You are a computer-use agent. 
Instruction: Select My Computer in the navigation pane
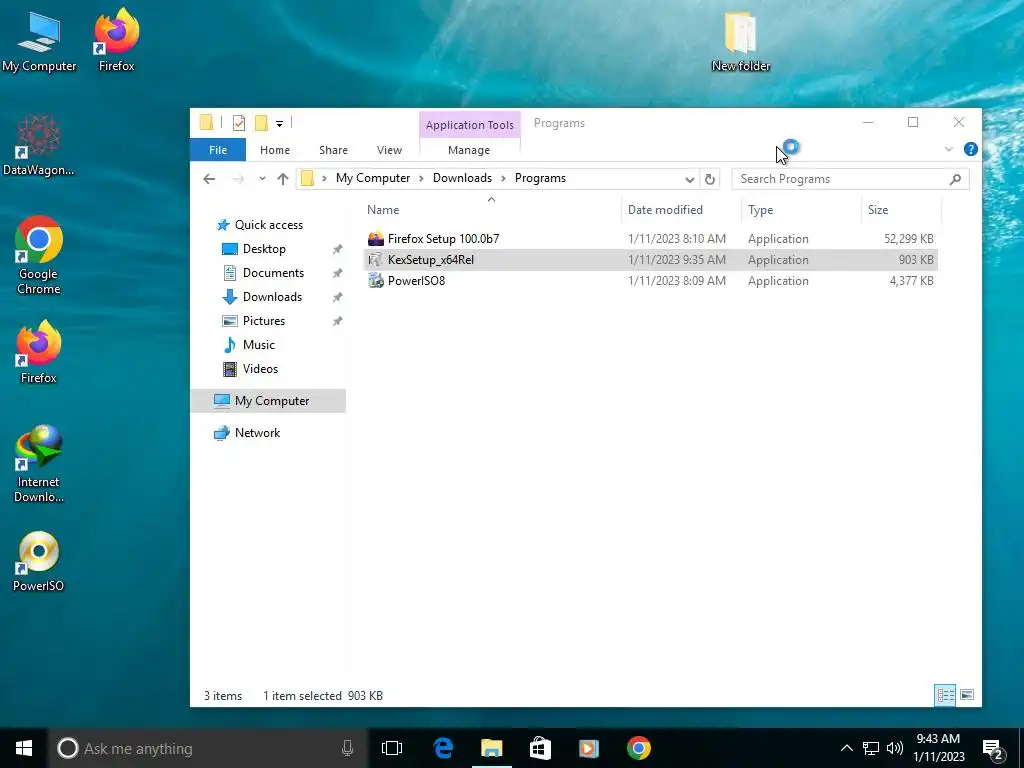point(268,401)
